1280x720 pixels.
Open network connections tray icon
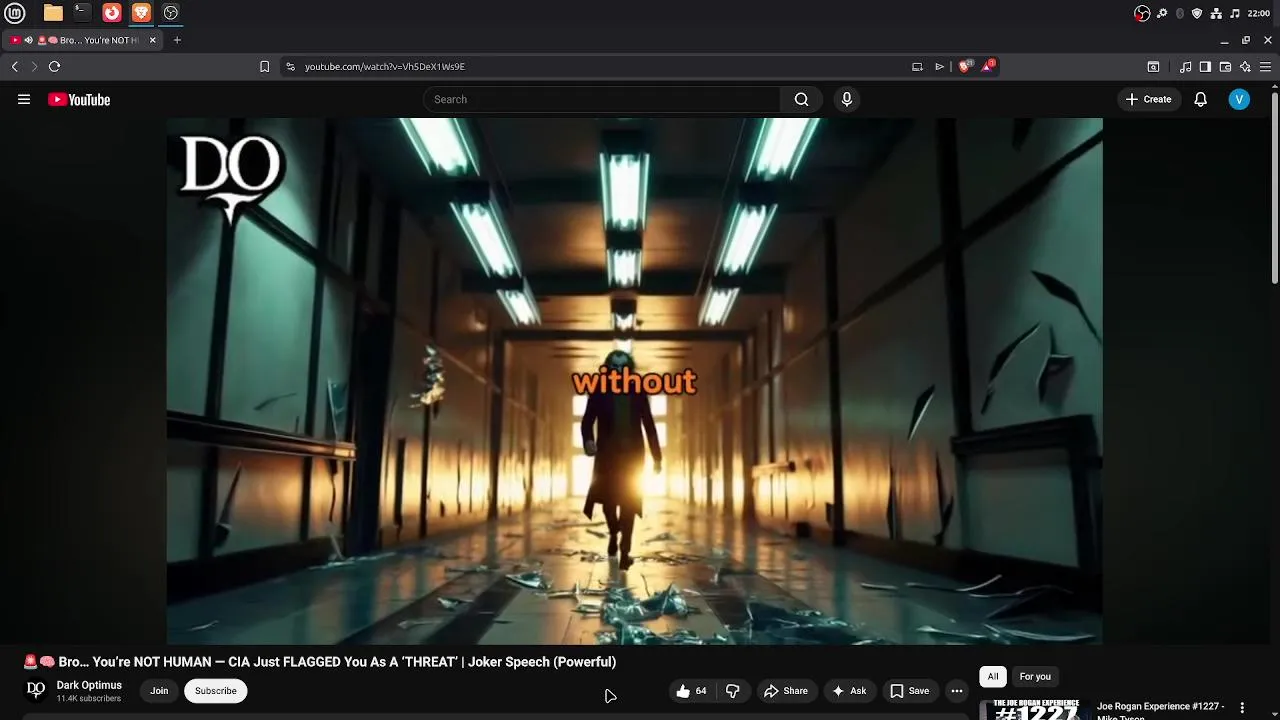[1216, 13]
